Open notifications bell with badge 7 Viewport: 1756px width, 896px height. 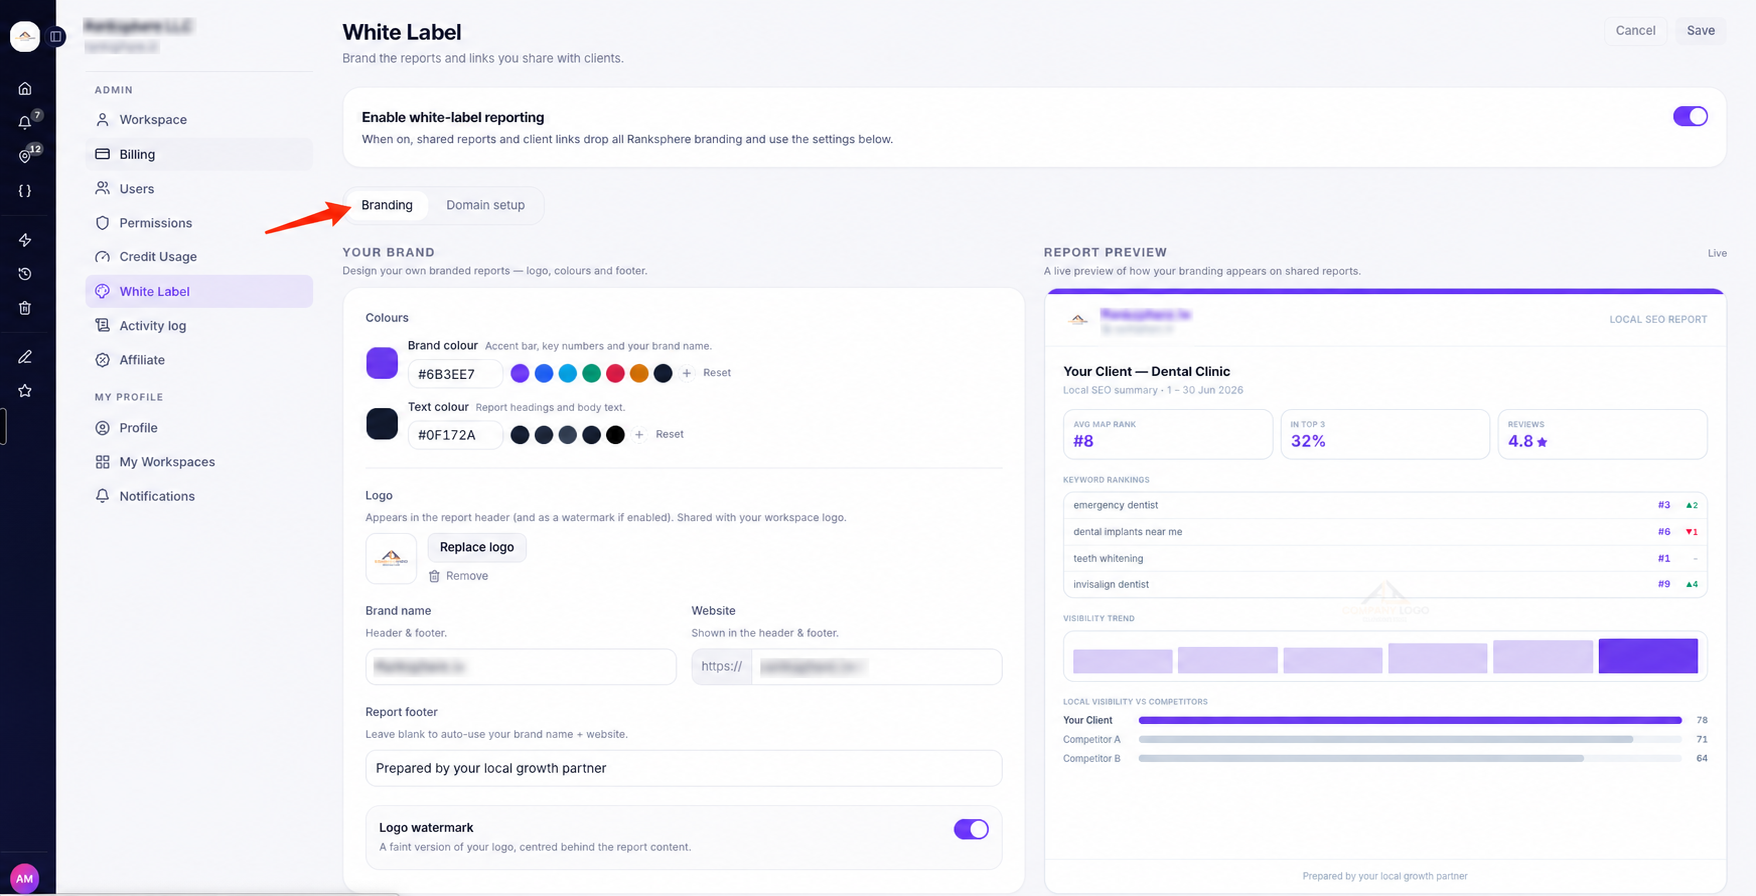coord(25,122)
